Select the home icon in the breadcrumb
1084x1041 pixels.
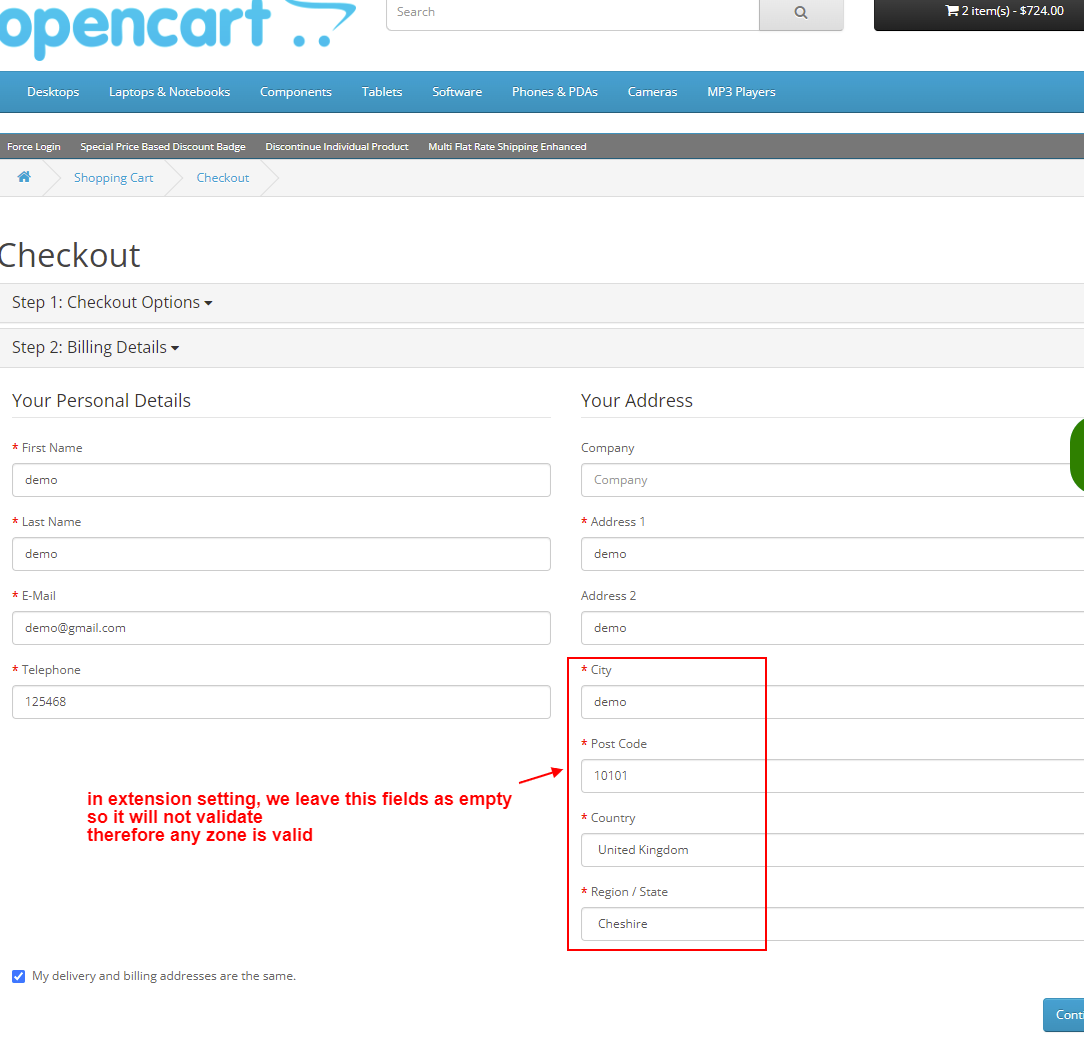click(x=24, y=177)
